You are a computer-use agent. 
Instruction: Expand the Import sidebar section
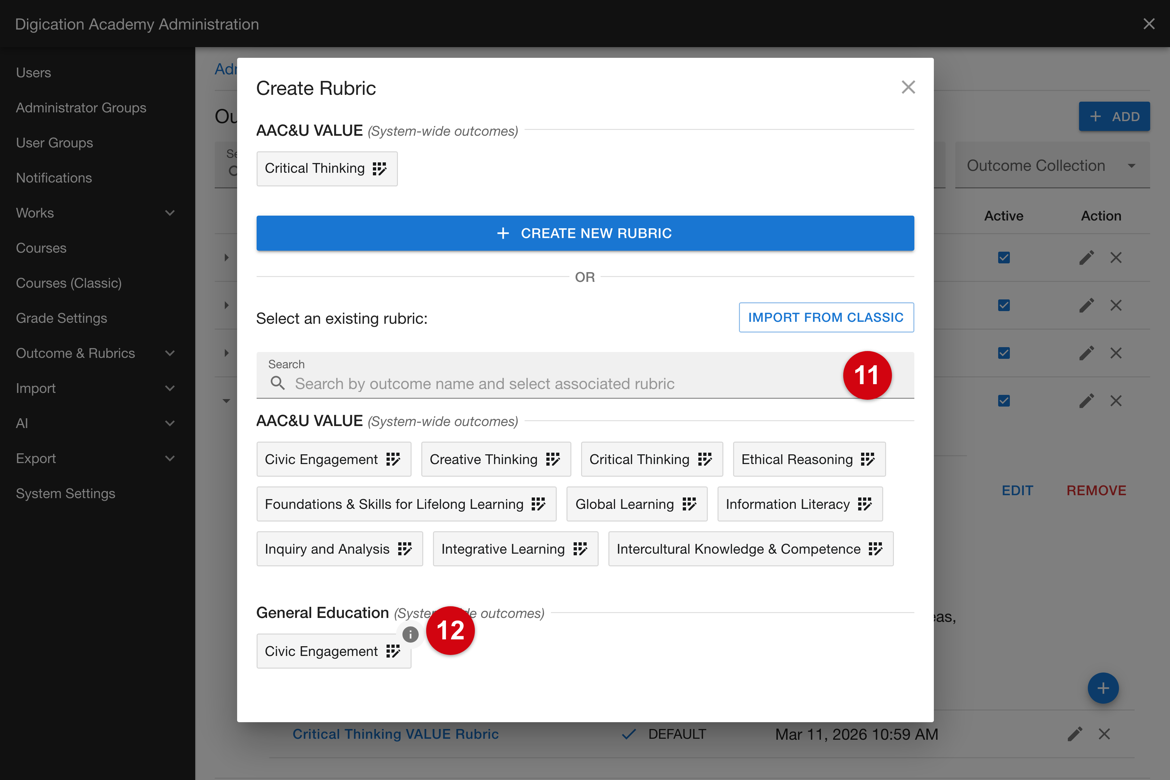[169, 388]
